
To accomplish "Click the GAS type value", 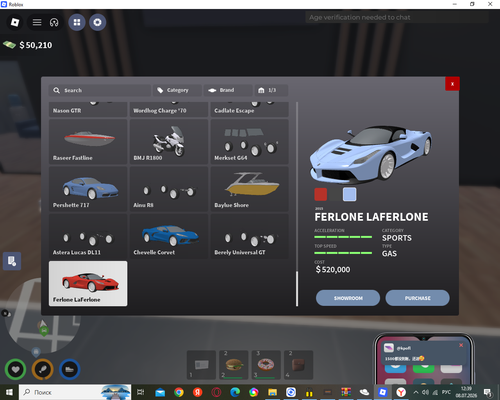I will [389, 254].
